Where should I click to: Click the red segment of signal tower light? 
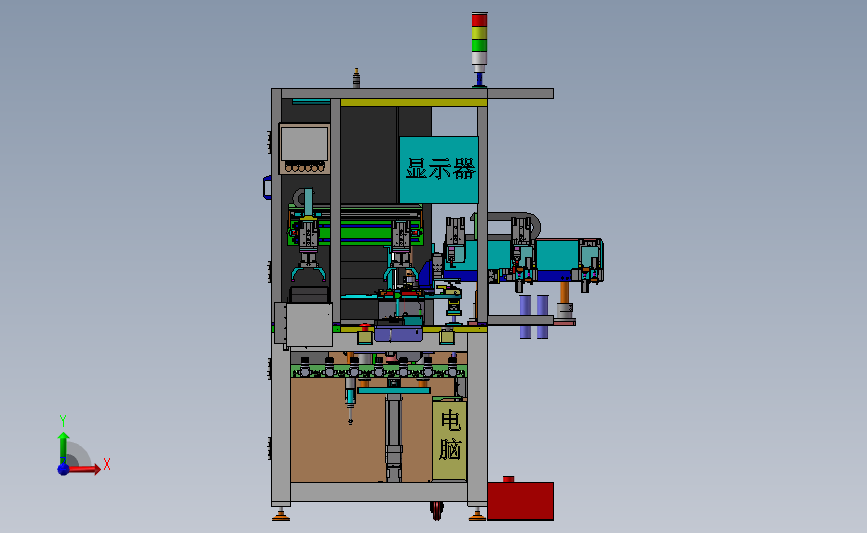point(479,20)
